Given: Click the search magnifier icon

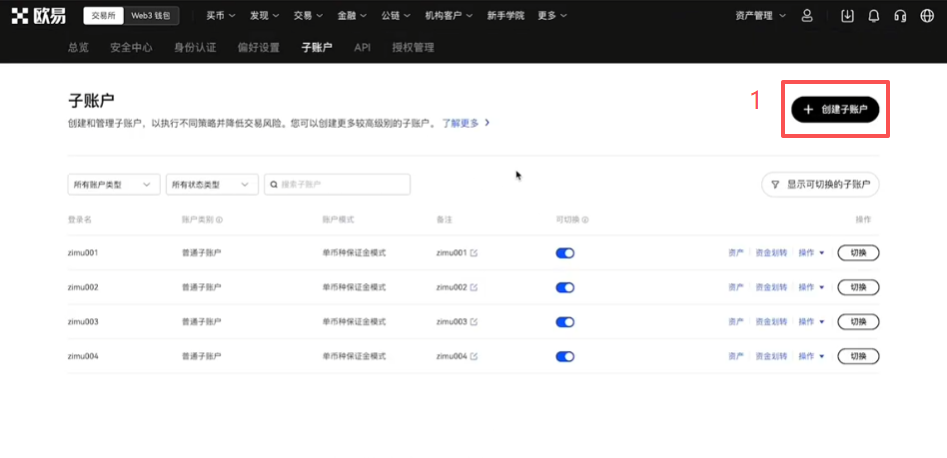Looking at the screenshot, I should [x=274, y=185].
